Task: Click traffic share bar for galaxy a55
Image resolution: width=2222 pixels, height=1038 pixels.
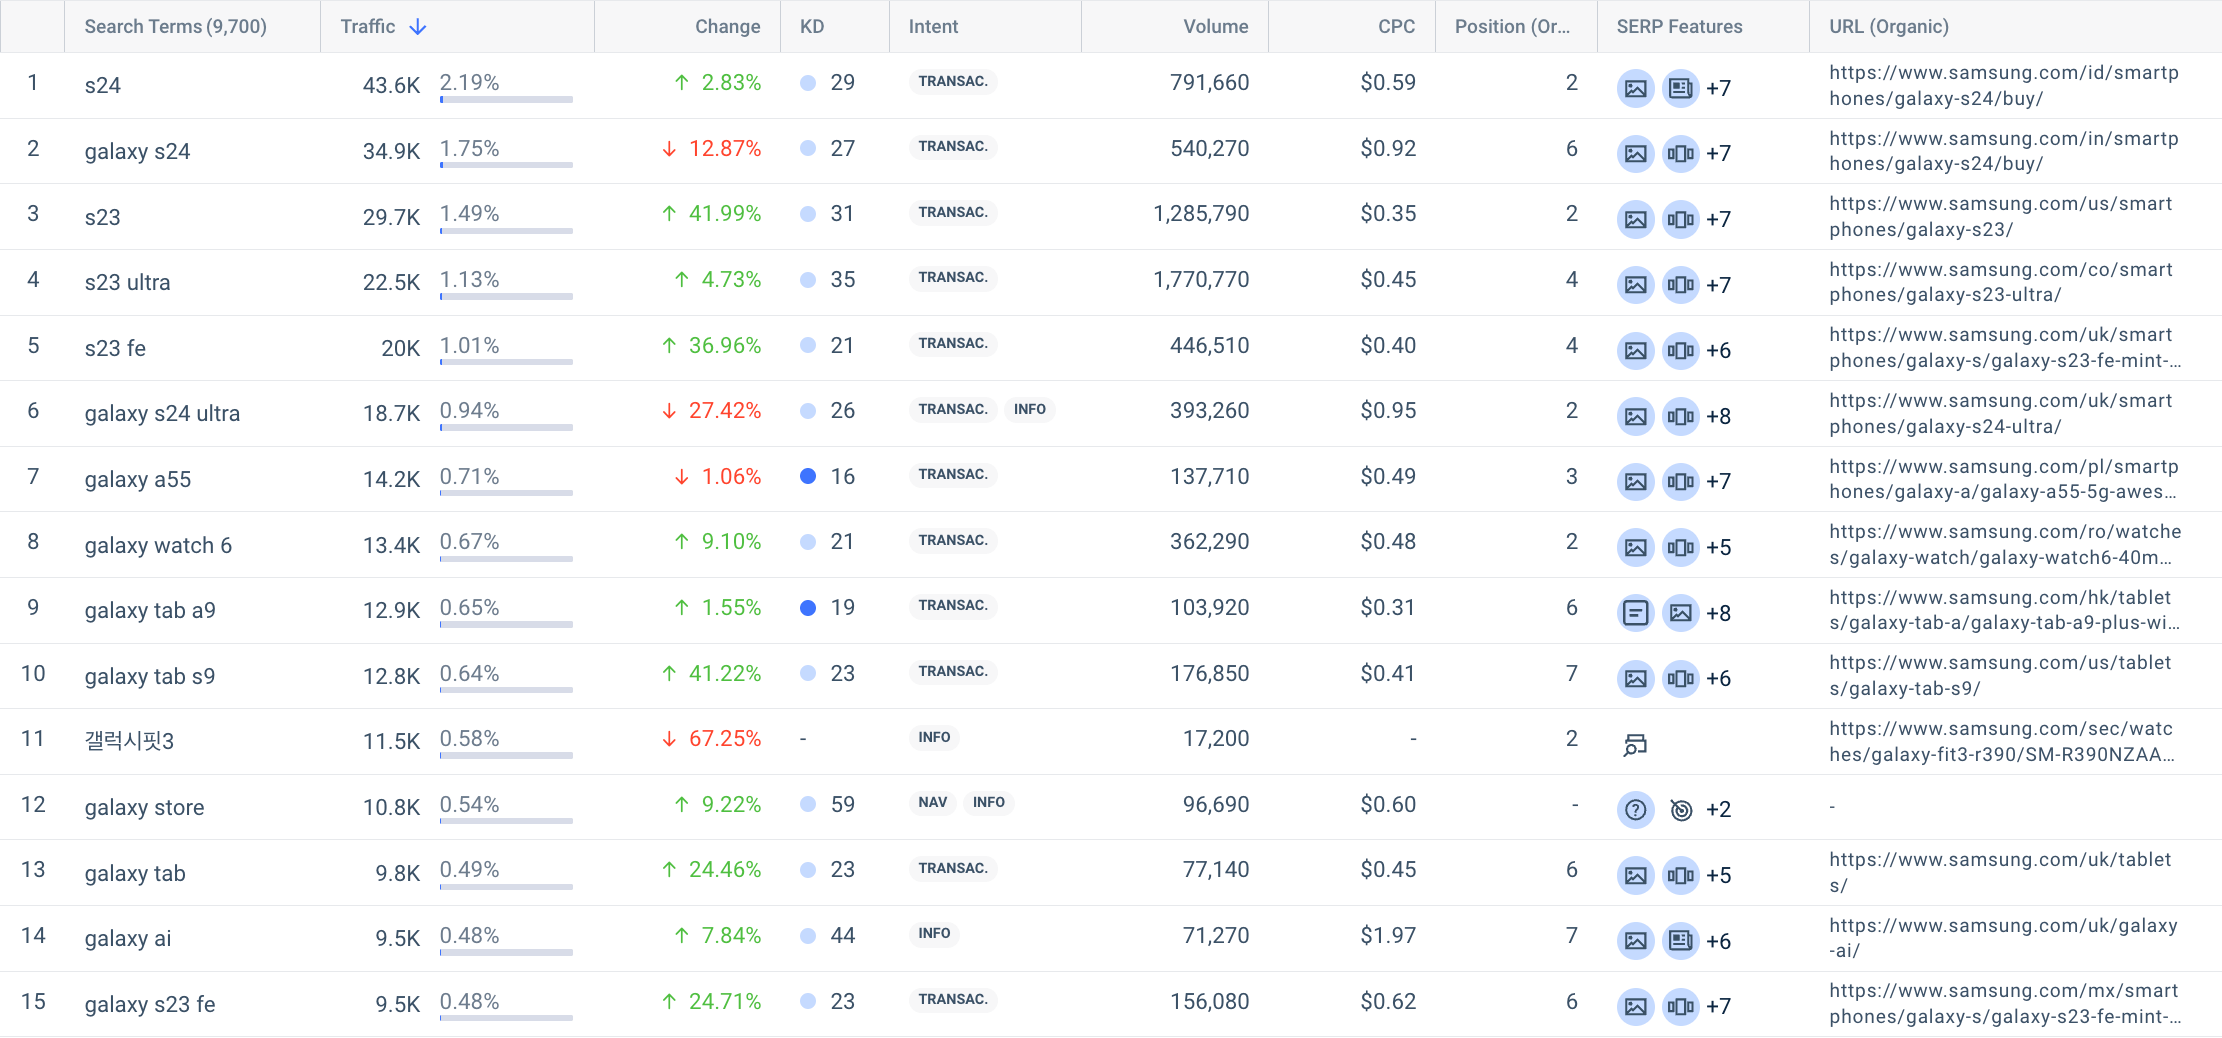Action: click(x=506, y=492)
